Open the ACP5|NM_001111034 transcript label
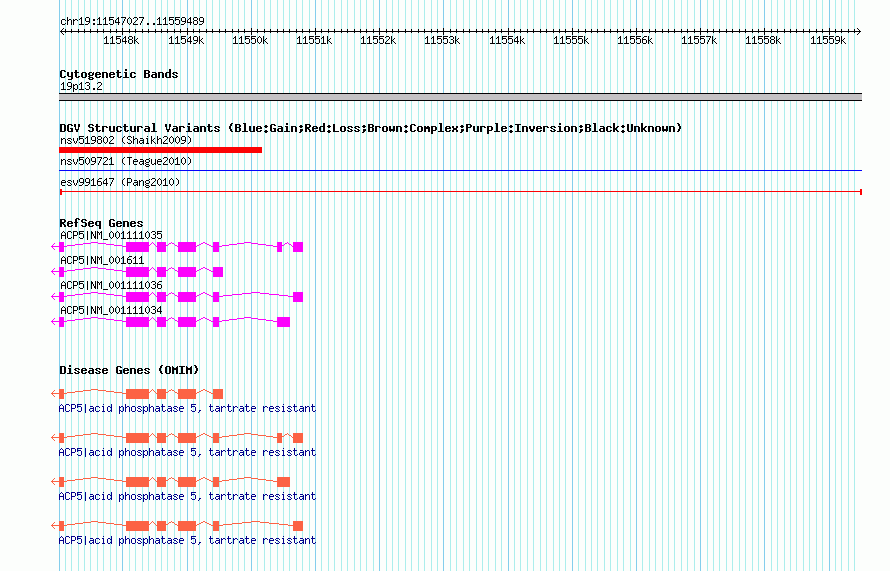Viewport: 890px width, 571px height. [111, 310]
